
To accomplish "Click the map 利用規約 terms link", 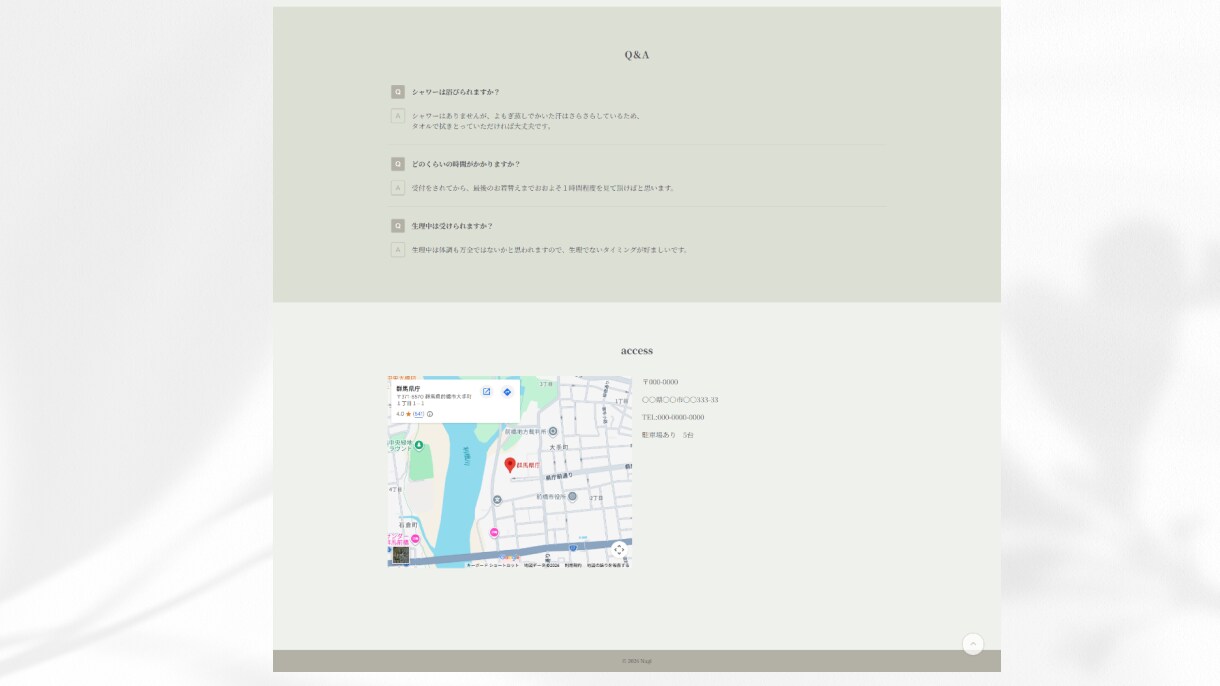I will click(573, 565).
